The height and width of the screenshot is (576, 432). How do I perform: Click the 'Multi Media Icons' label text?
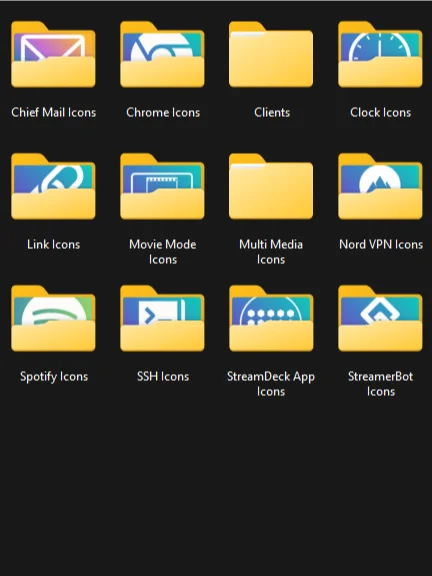pos(271,252)
